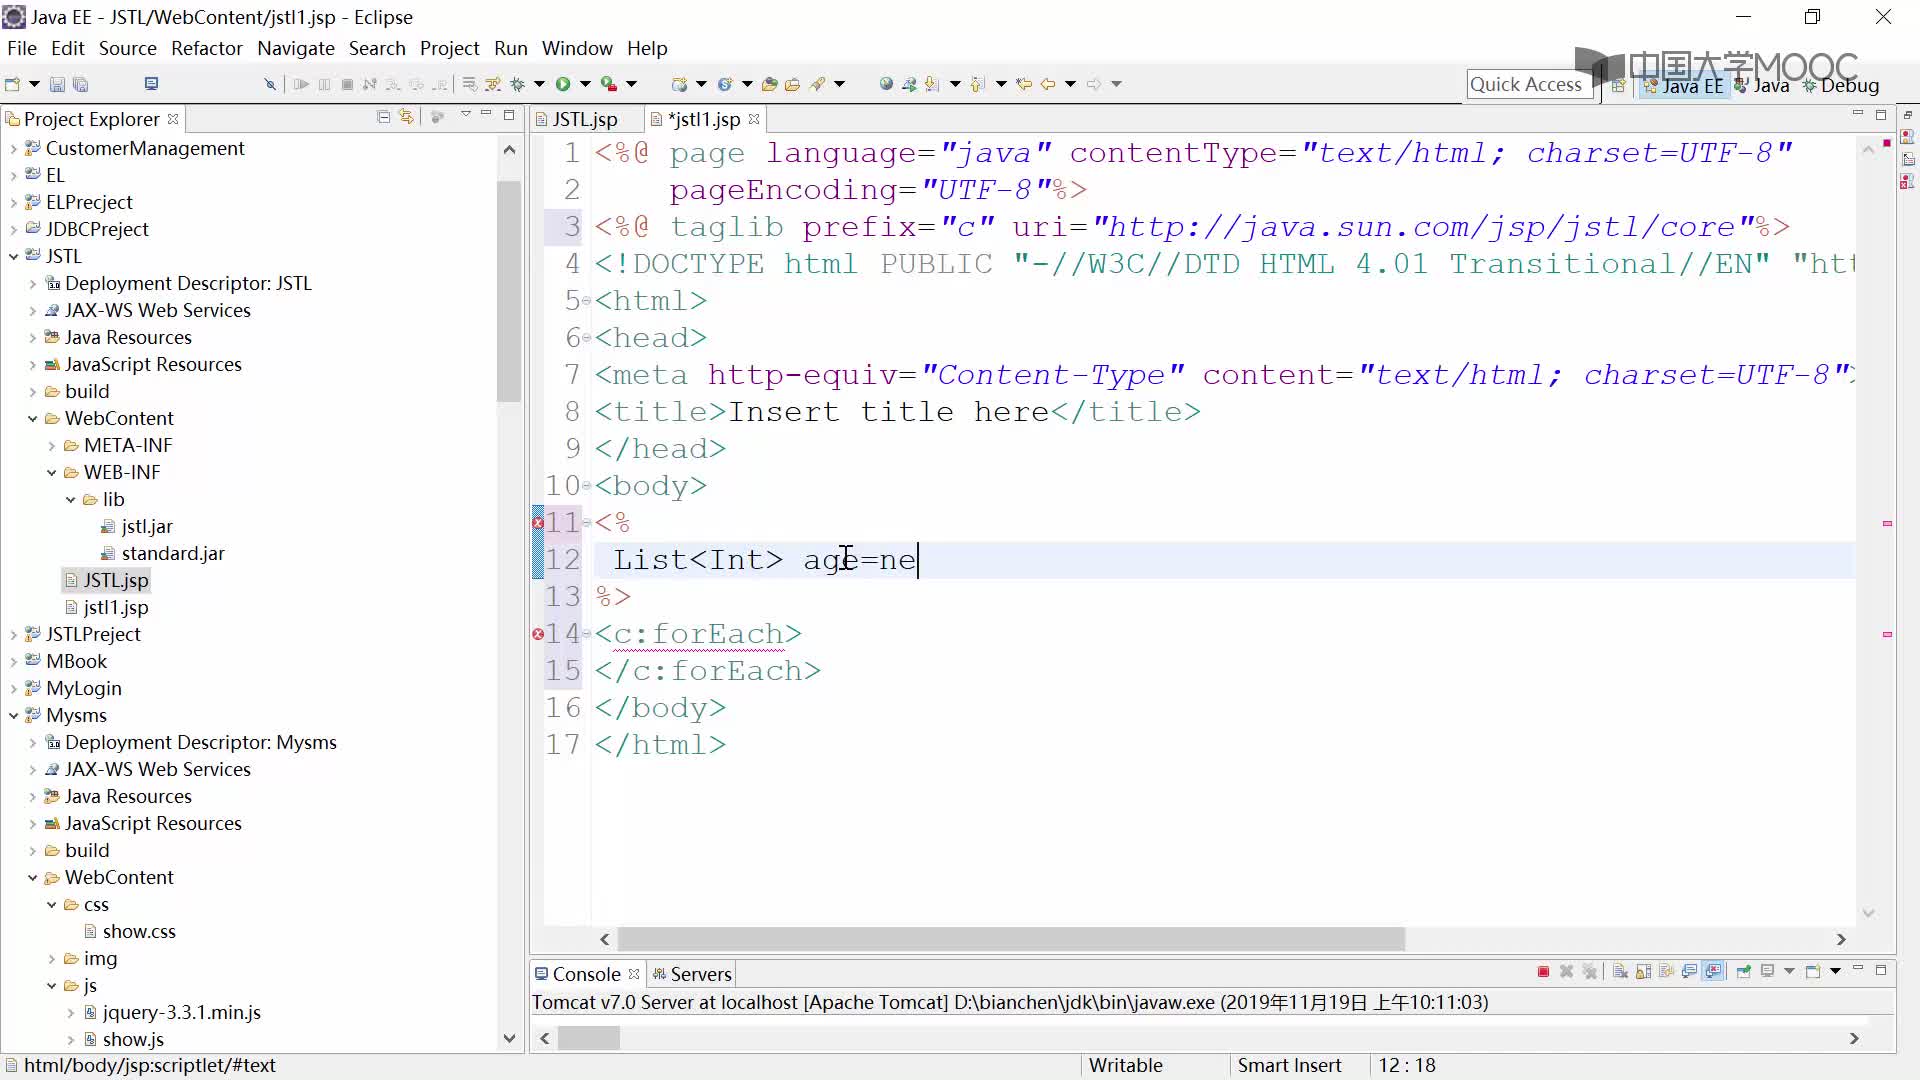Collapse the WEB-INF folder

pyautogui.click(x=52, y=472)
